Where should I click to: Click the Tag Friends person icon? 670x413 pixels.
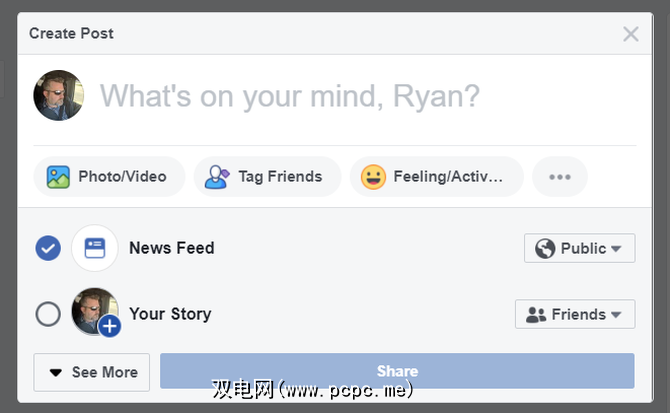[217, 177]
